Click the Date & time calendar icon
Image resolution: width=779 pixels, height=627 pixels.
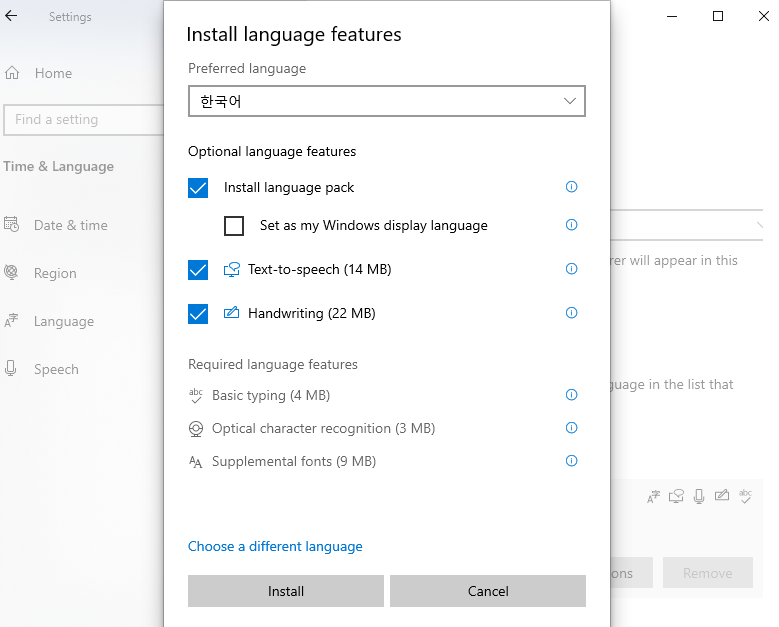pos(11,224)
